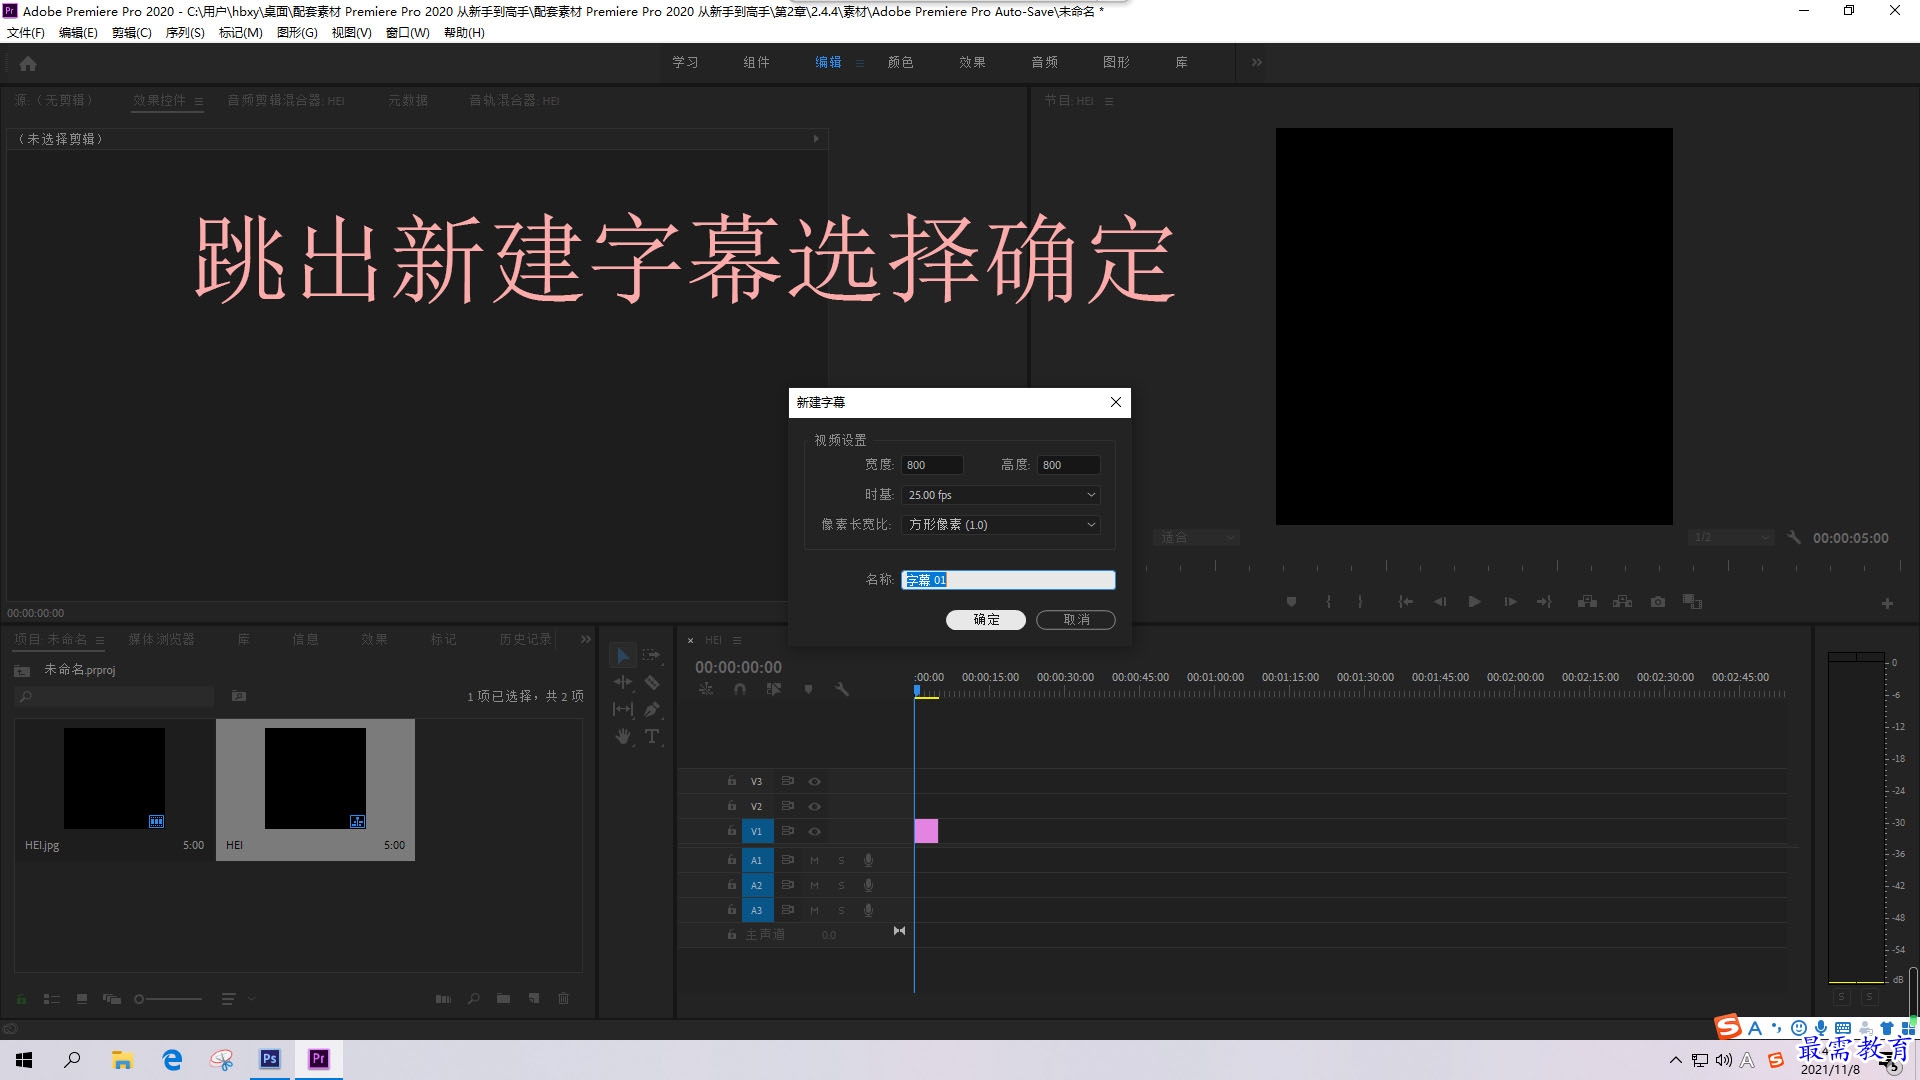The image size is (1920, 1080).
Task: Select the Slip tool
Action: coord(623,709)
